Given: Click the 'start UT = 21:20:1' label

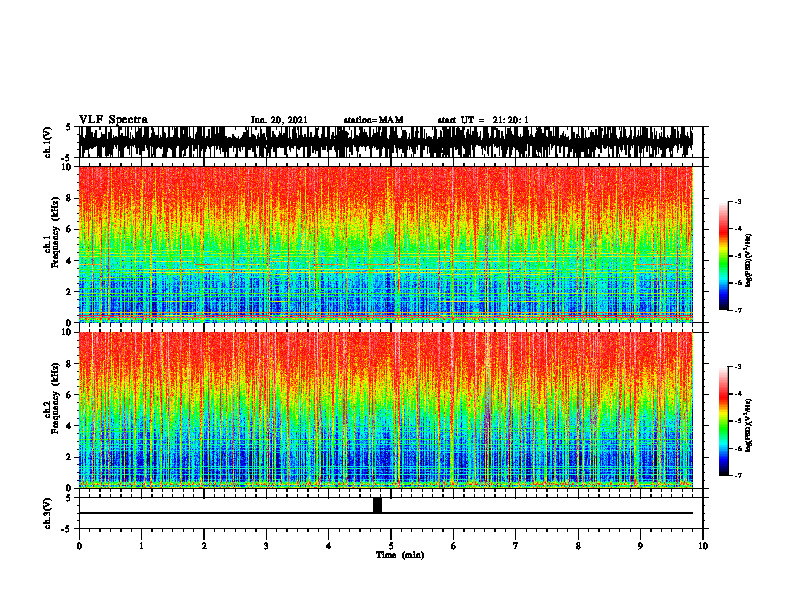Looking at the screenshot, I should [483, 120].
